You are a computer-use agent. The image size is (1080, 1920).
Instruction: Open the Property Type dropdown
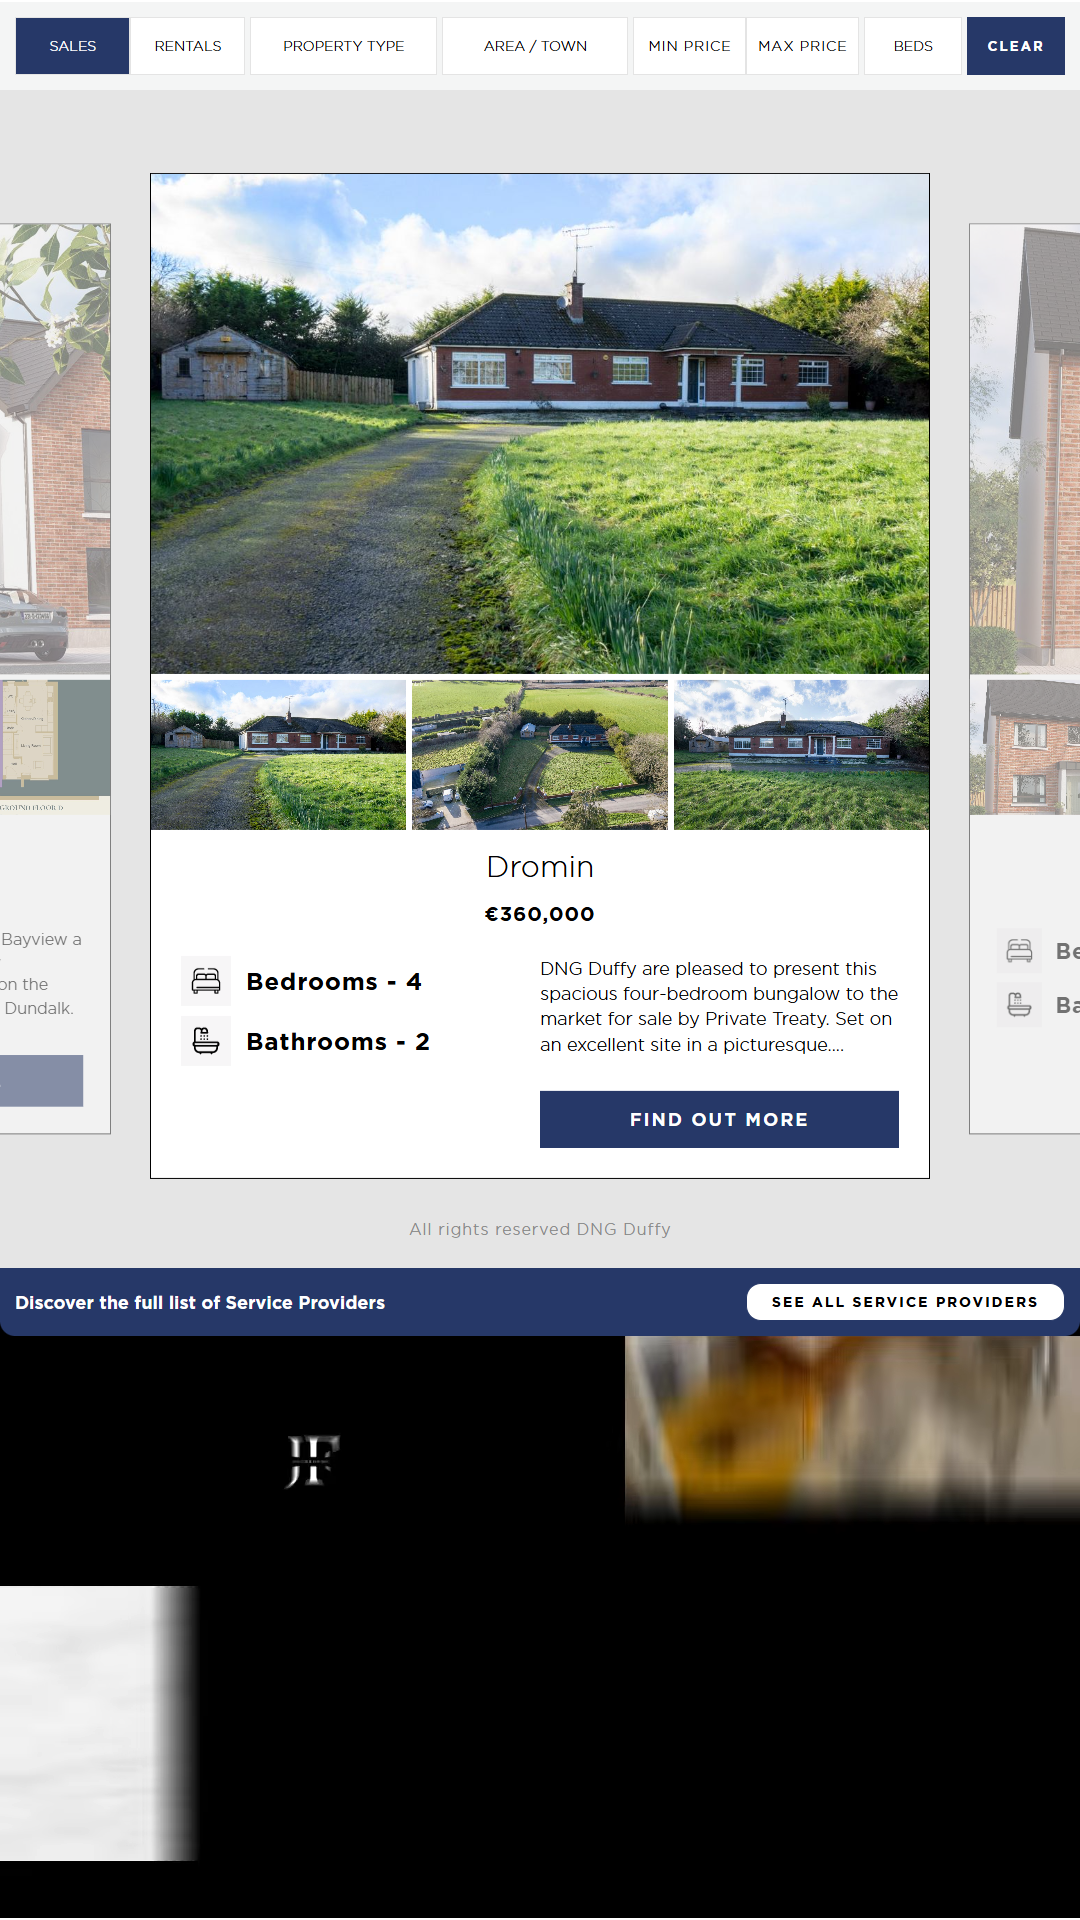[343, 46]
